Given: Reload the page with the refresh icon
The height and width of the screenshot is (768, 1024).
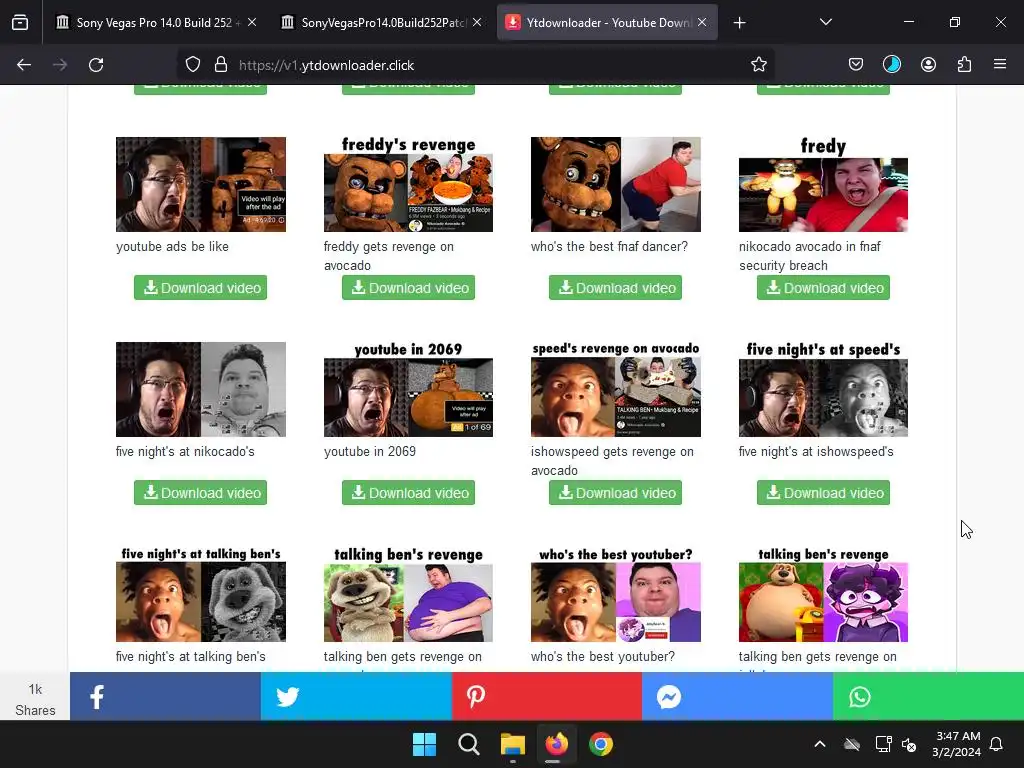Looking at the screenshot, I should click(96, 65).
